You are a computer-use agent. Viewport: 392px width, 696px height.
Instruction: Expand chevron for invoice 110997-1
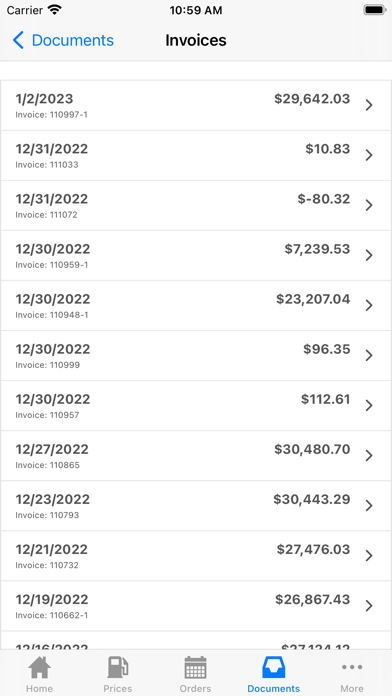(369, 105)
